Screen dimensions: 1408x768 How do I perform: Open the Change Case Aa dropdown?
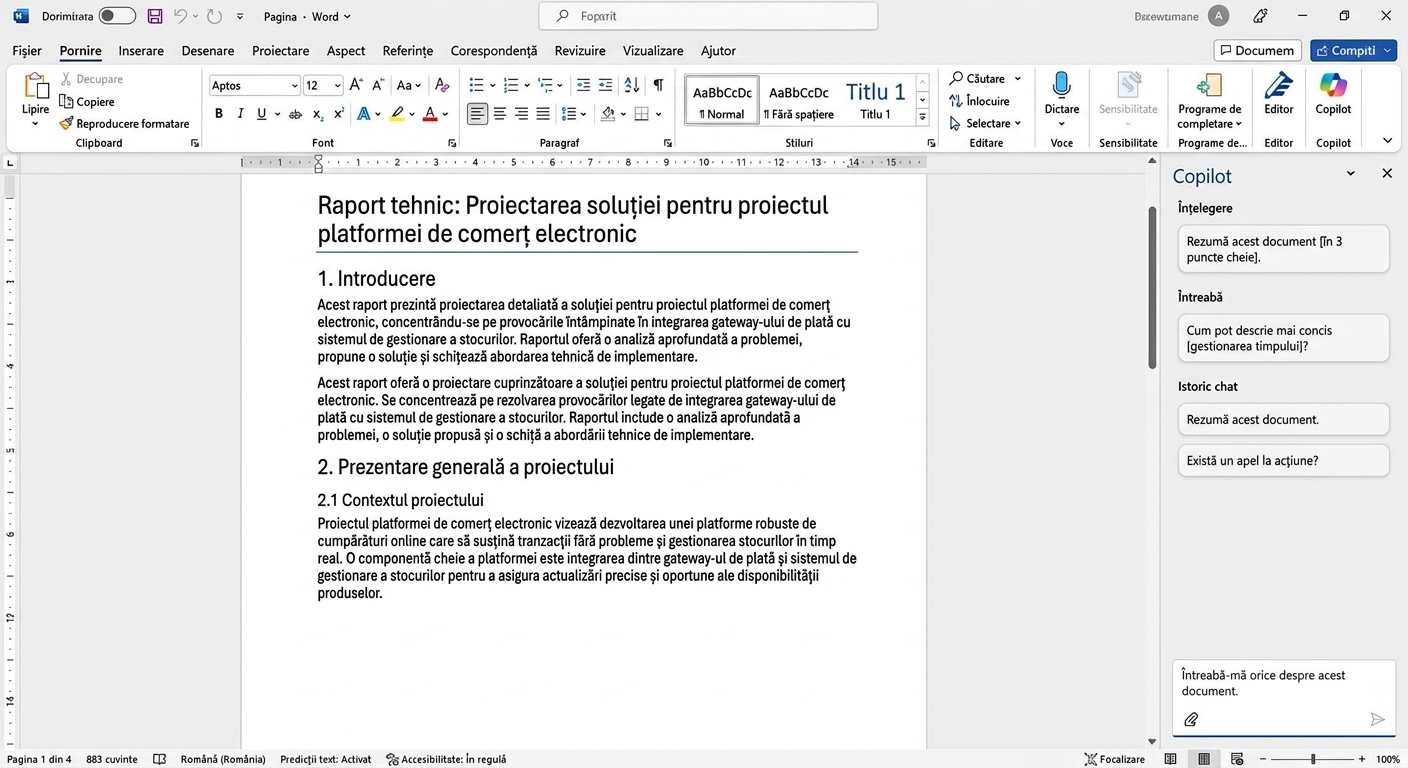408,85
